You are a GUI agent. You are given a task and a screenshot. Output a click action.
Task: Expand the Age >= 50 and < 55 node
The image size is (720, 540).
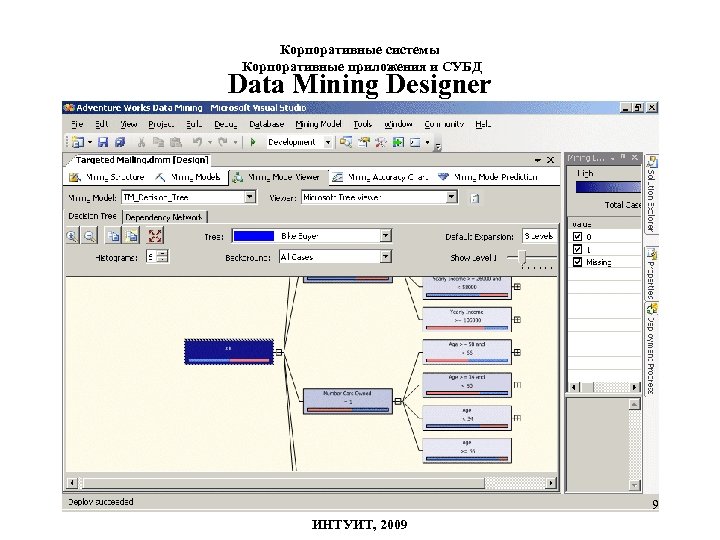(x=517, y=352)
